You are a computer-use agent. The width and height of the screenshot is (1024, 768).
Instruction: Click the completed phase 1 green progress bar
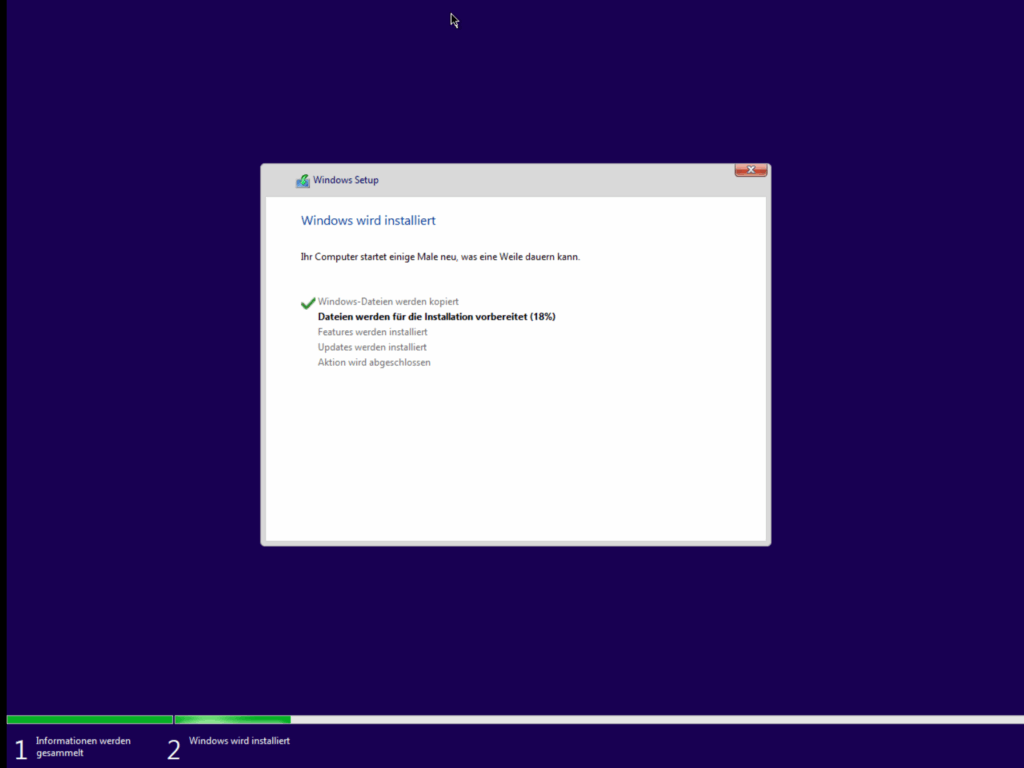[89, 720]
